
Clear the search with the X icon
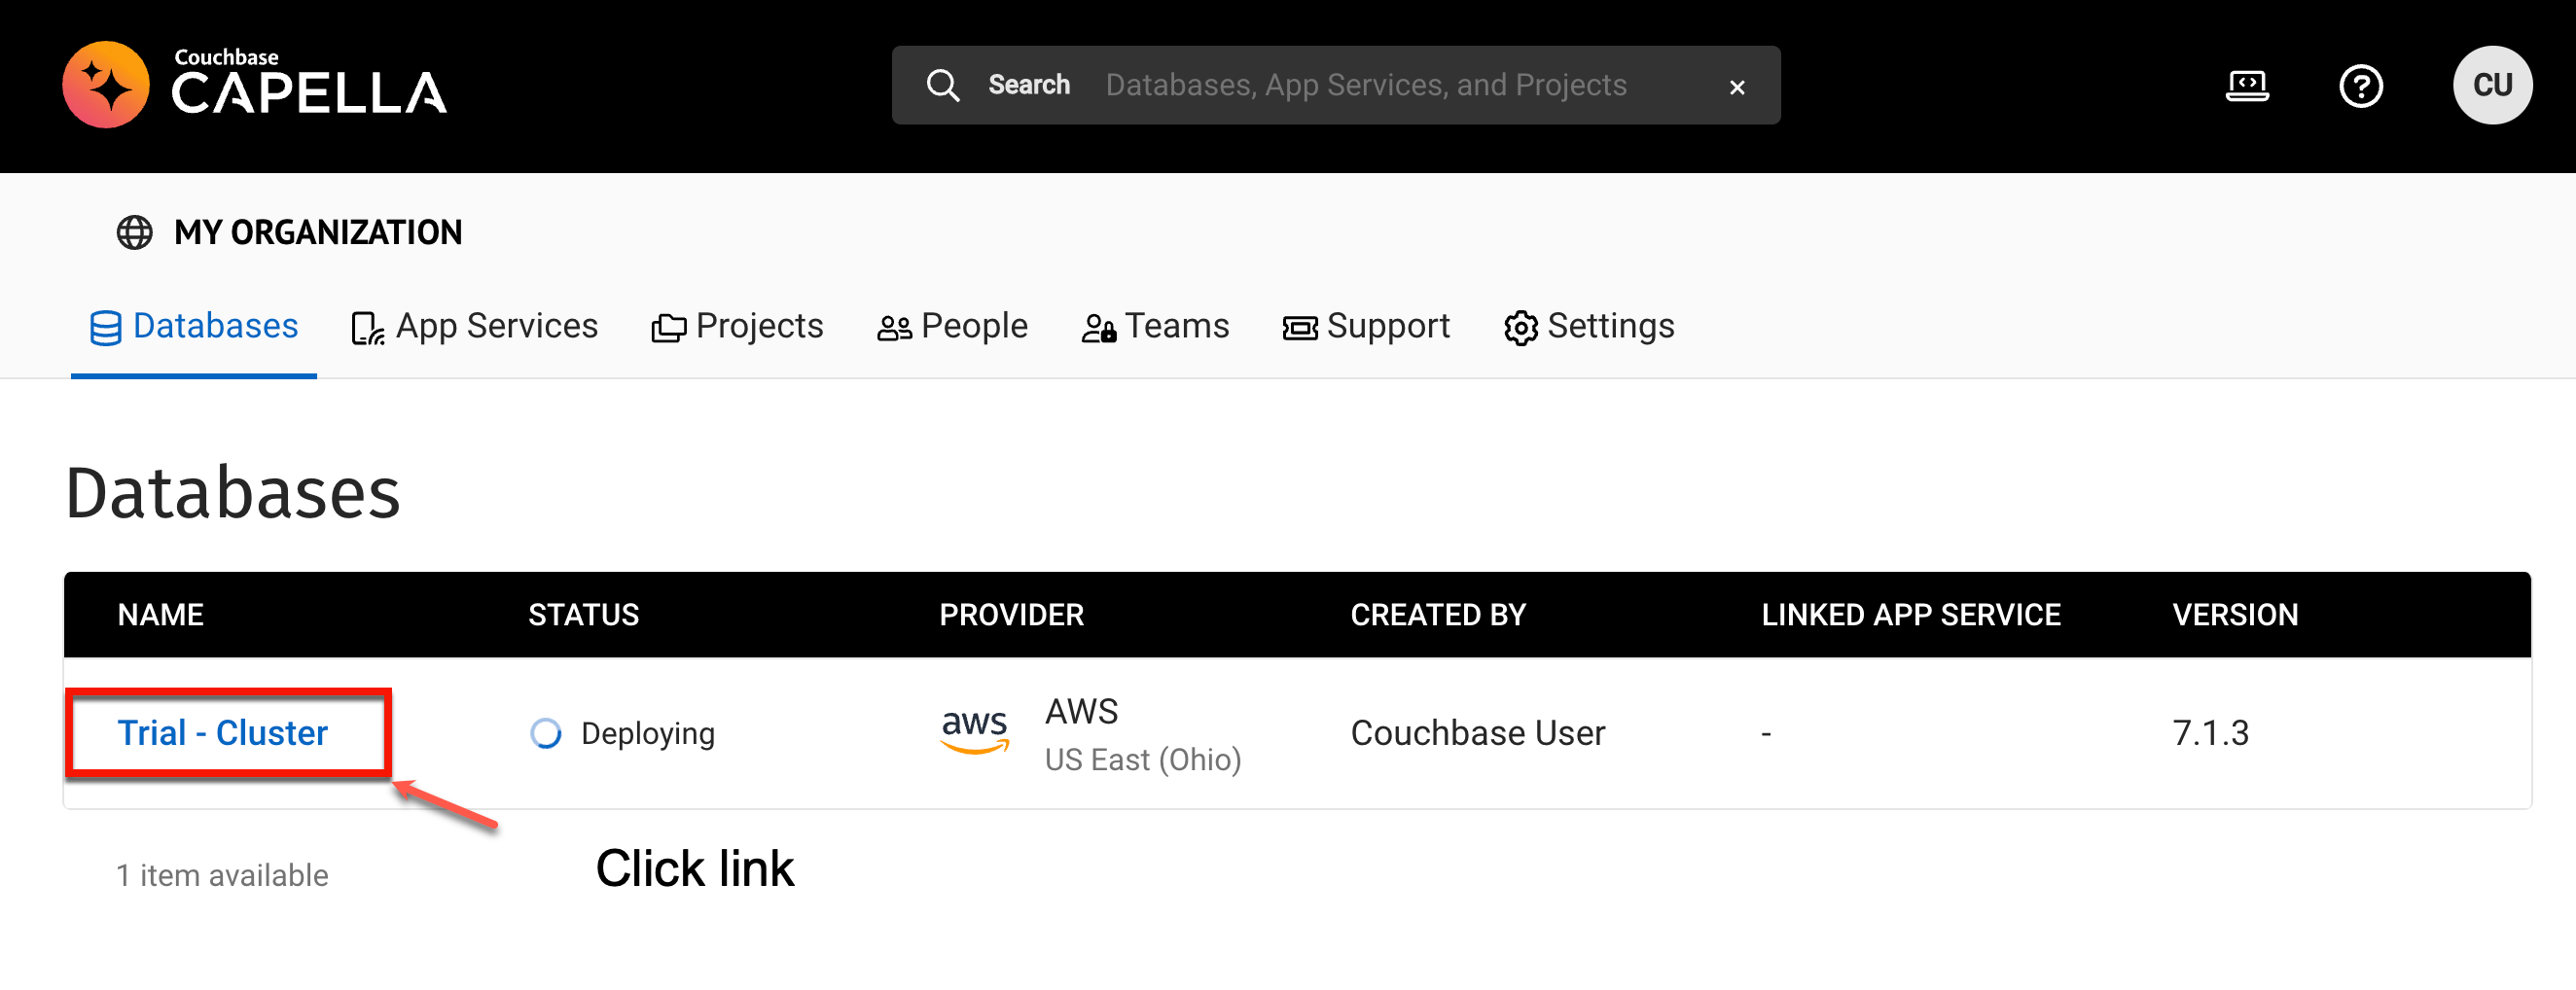[x=1737, y=87]
